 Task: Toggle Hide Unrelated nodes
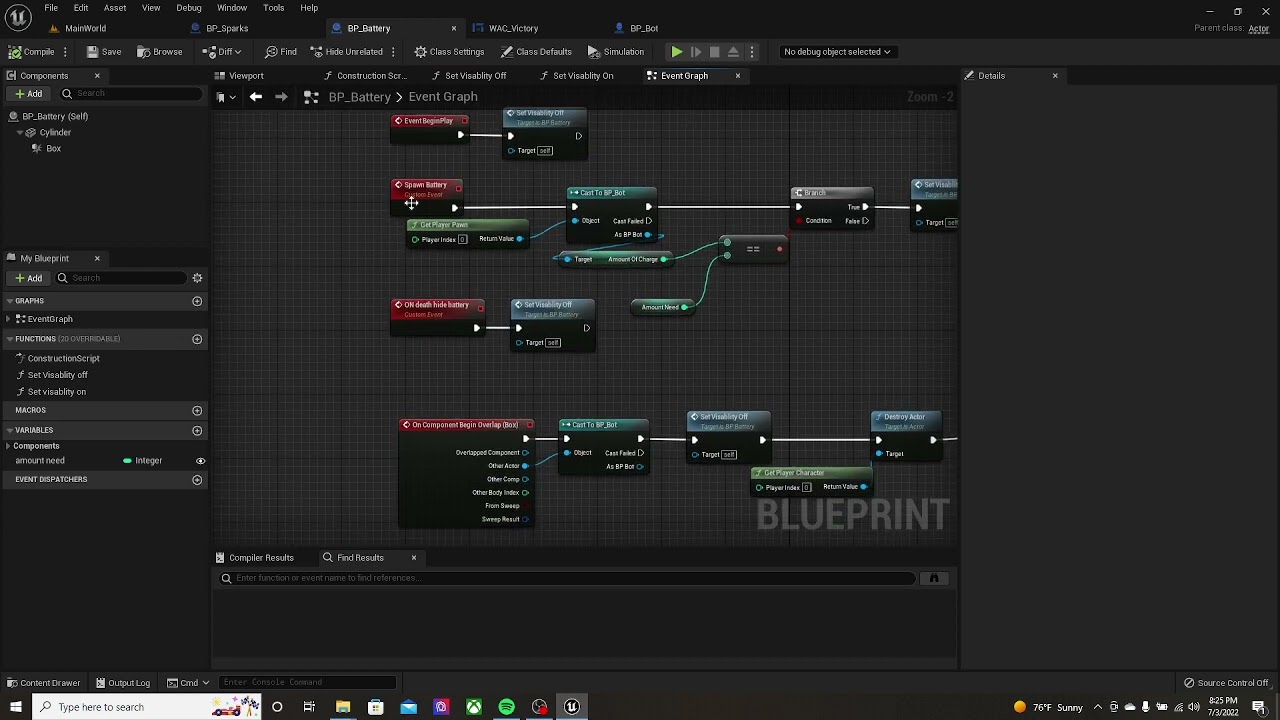347,52
